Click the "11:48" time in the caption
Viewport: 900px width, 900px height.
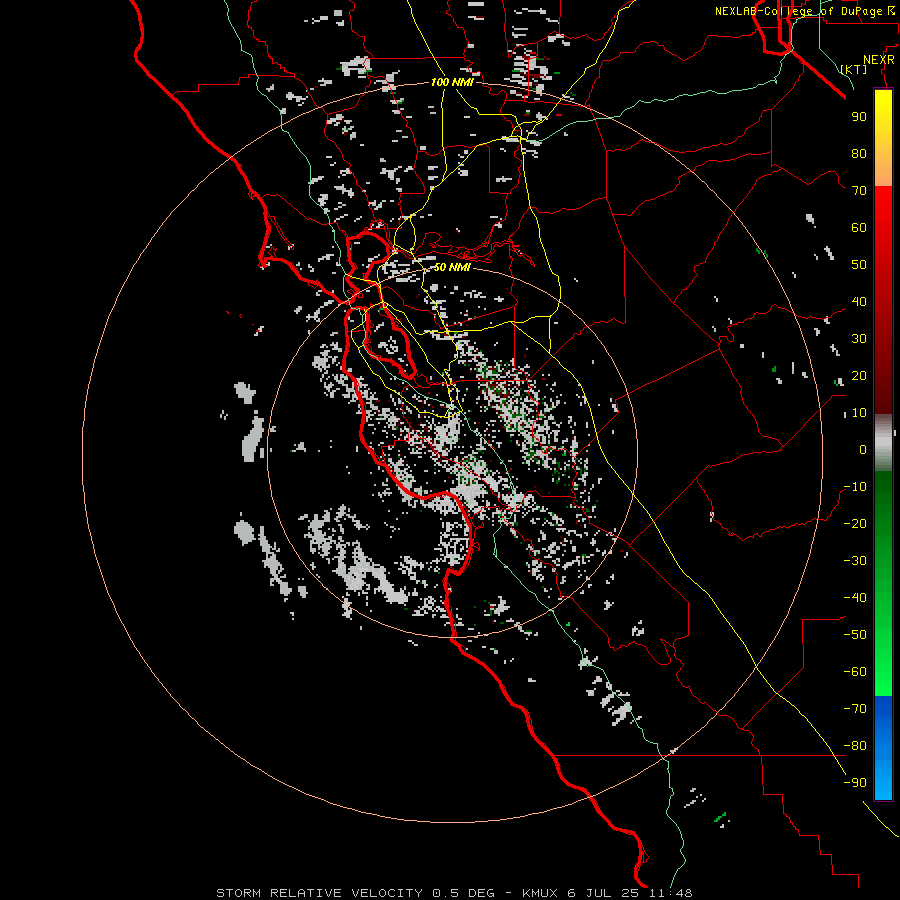click(670, 893)
